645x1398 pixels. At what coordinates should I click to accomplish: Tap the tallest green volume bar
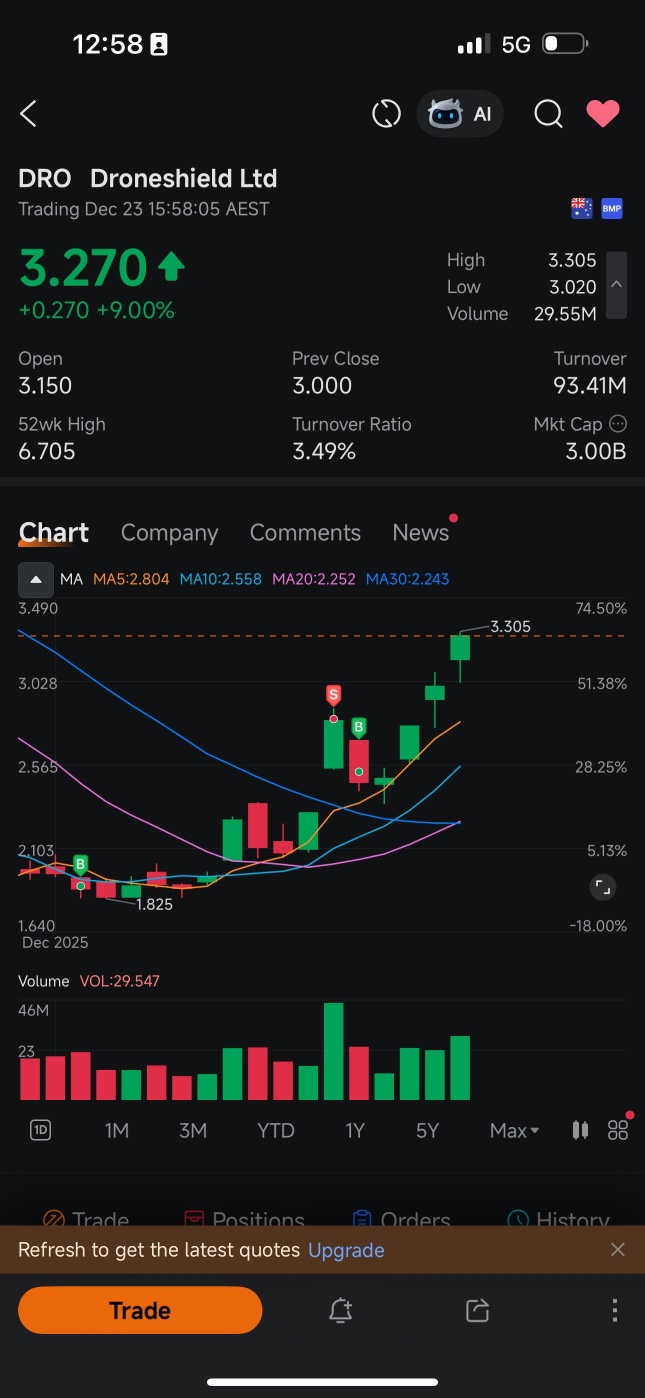334,1051
